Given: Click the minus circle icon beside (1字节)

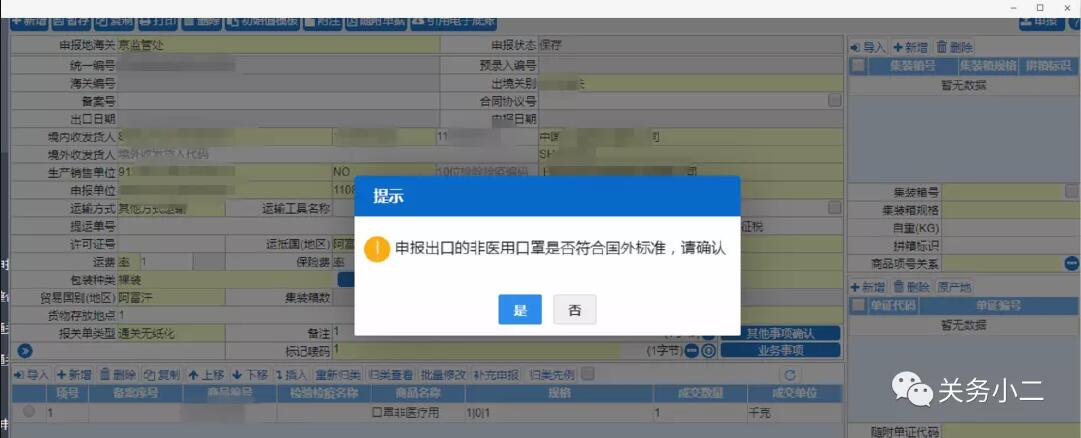Looking at the screenshot, I should click(x=692, y=350).
